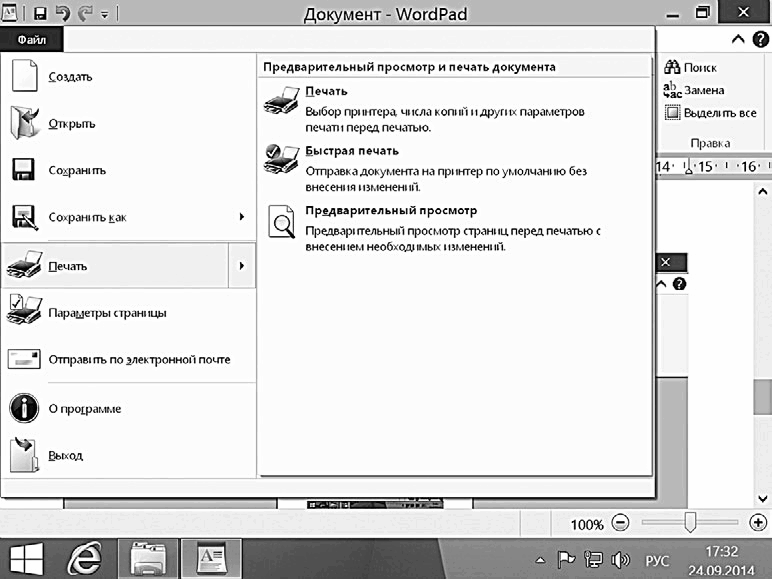Open the quick access toolbar customize dropdown

[104, 15]
